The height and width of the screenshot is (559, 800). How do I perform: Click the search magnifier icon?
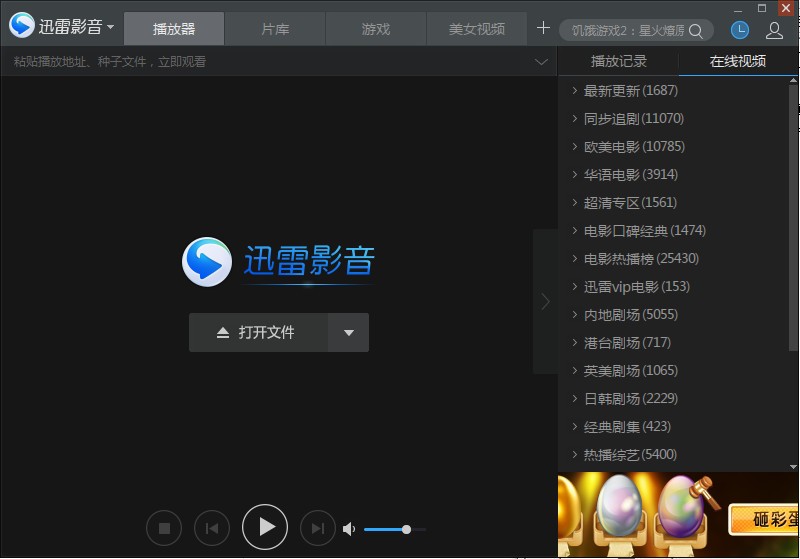[x=696, y=30]
